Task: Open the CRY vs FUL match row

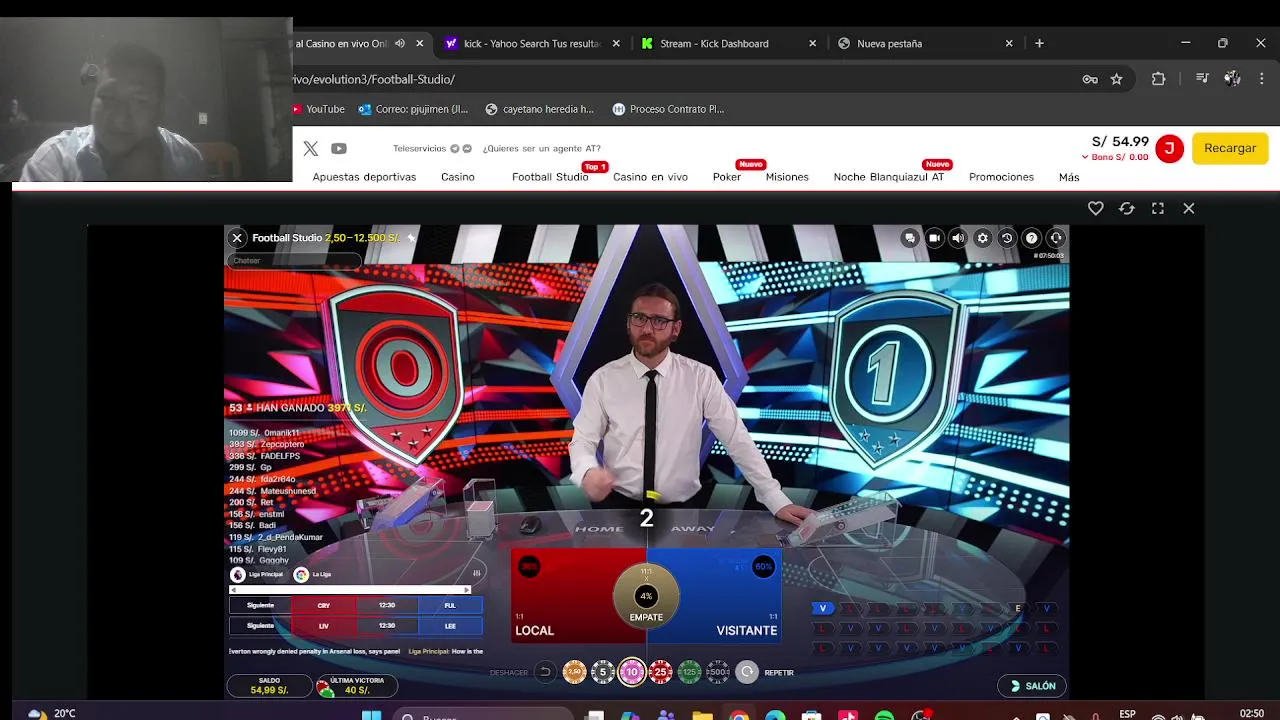Action: pos(357,605)
